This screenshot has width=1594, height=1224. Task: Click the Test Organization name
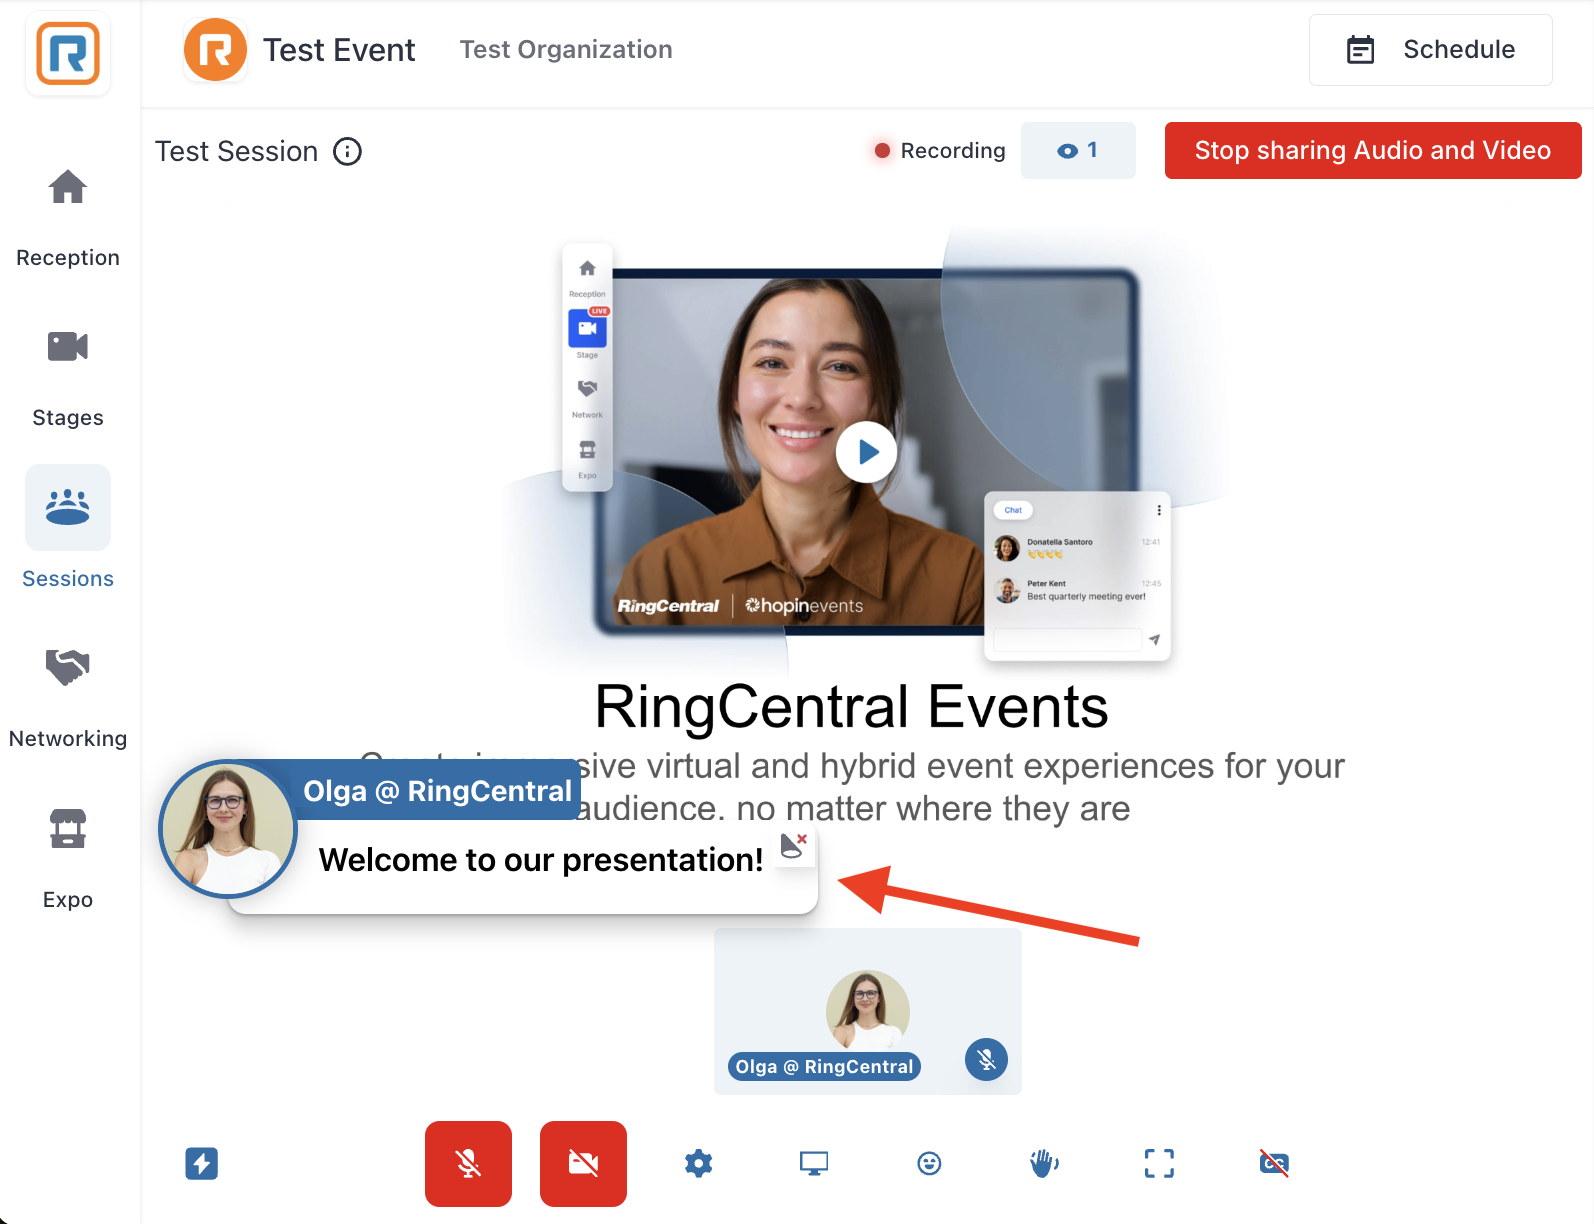point(566,49)
